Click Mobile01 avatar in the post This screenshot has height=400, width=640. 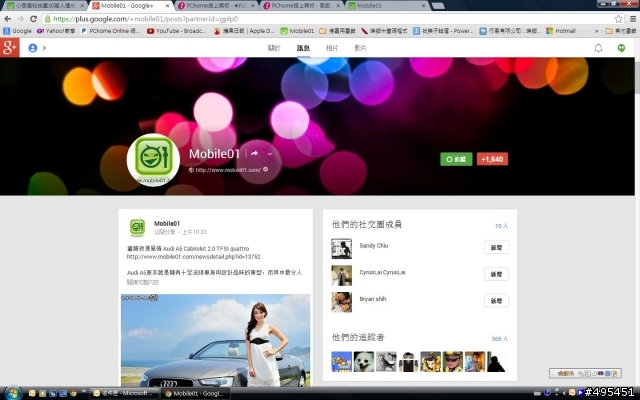(138, 228)
